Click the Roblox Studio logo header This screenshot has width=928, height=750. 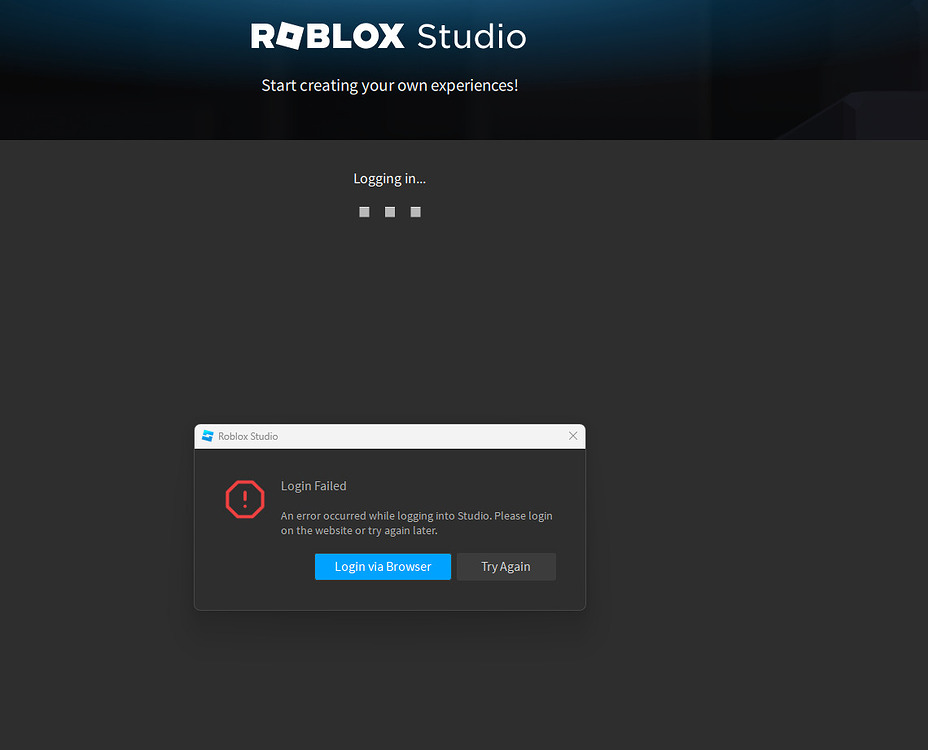pyautogui.click(x=388, y=36)
